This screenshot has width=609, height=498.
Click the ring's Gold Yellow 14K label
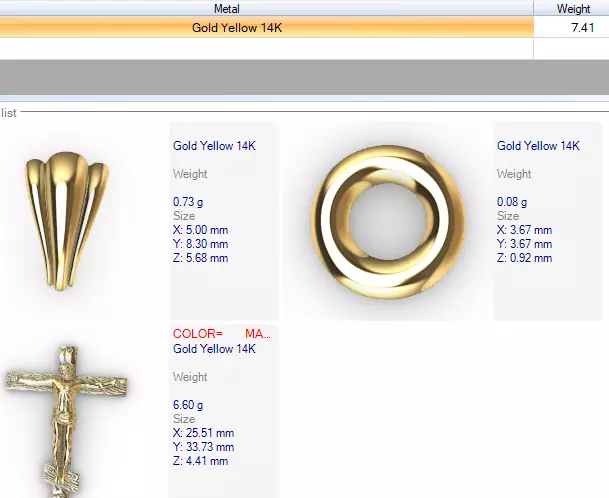[x=538, y=146]
